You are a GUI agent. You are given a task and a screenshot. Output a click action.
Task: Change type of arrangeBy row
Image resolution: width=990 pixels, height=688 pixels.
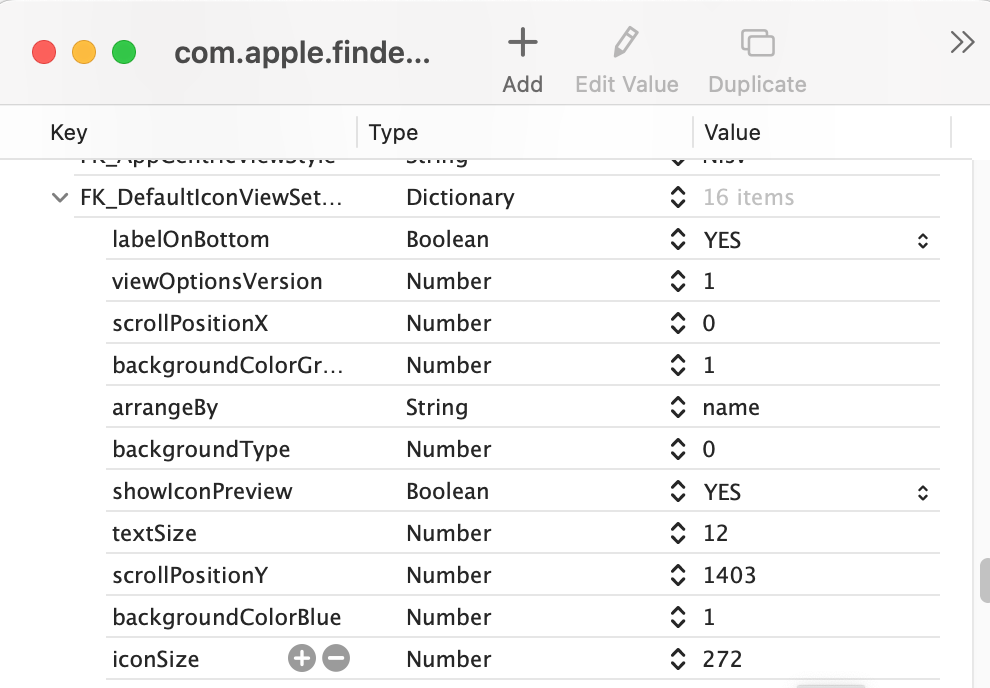click(x=678, y=408)
